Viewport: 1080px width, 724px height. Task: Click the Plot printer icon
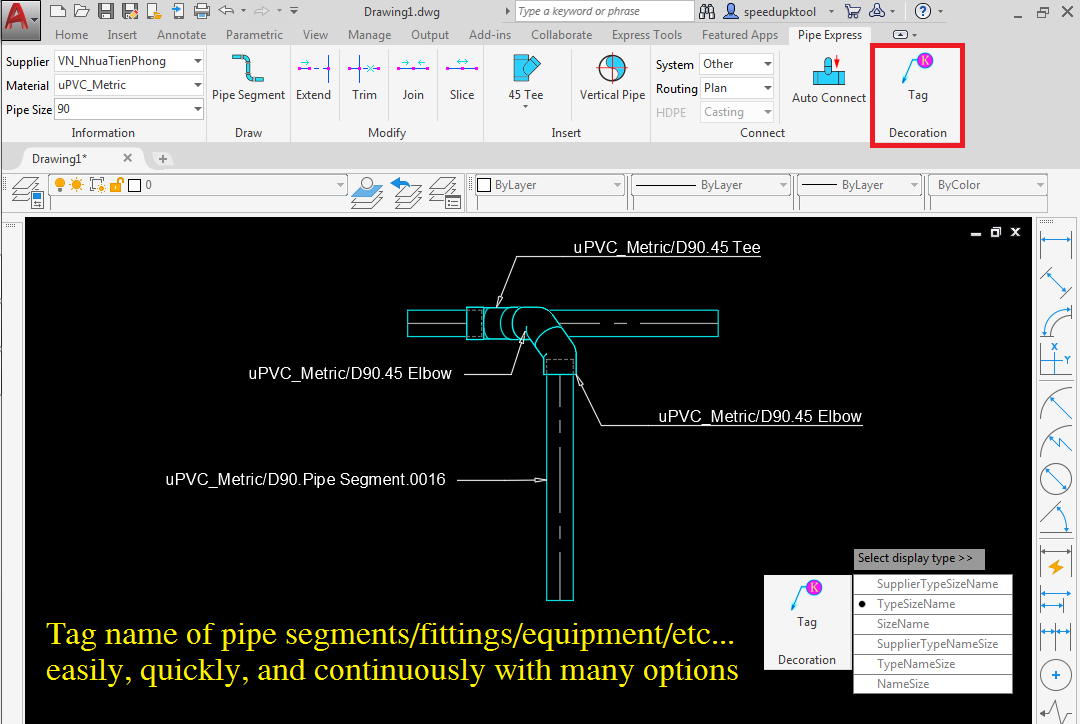coord(201,10)
